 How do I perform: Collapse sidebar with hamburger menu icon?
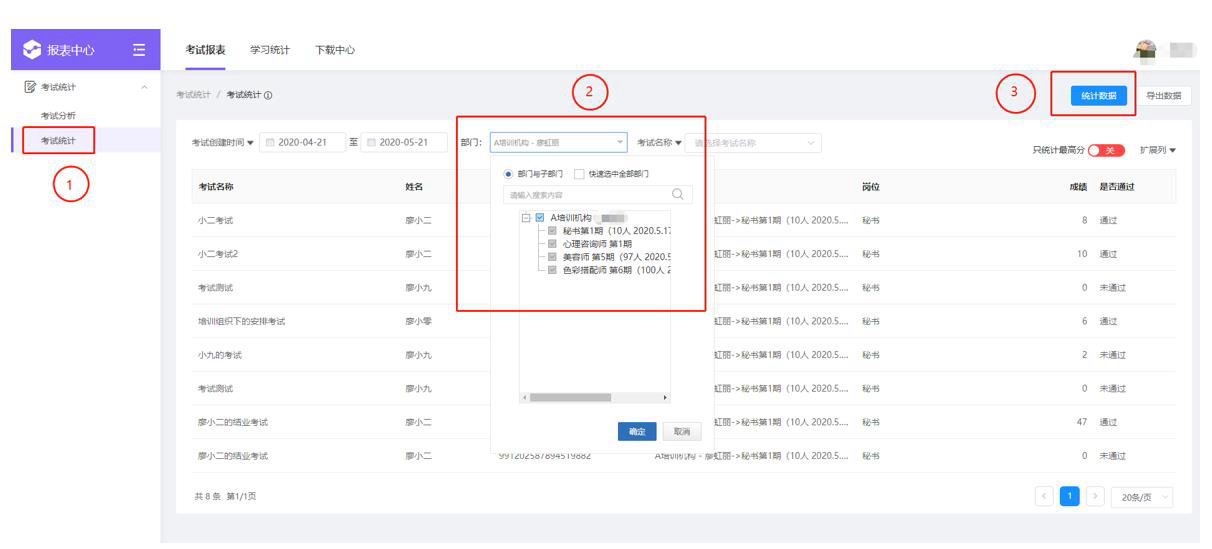click(139, 51)
